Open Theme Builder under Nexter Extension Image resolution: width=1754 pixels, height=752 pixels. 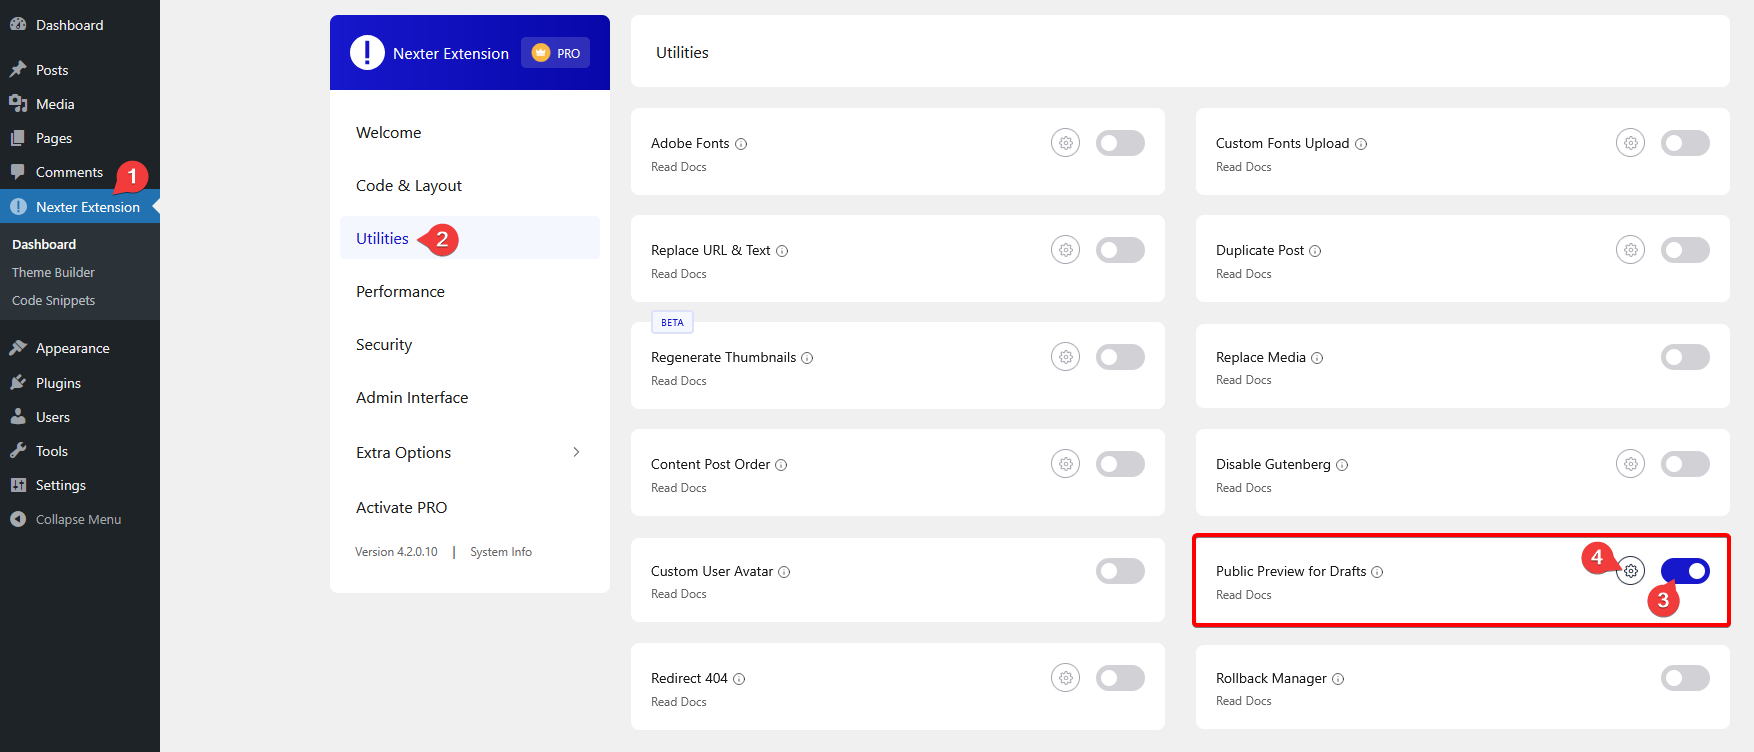pyautogui.click(x=53, y=271)
